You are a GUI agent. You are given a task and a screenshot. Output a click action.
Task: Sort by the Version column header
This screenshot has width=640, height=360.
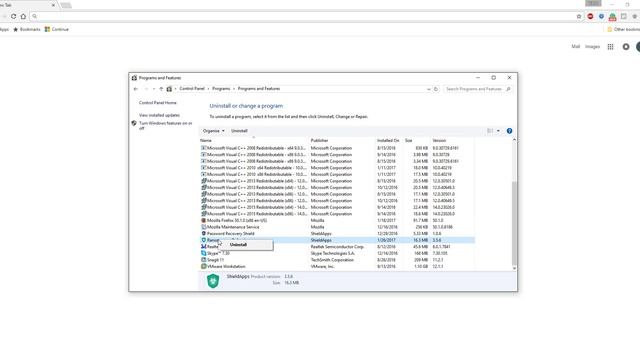coord(439,140)
